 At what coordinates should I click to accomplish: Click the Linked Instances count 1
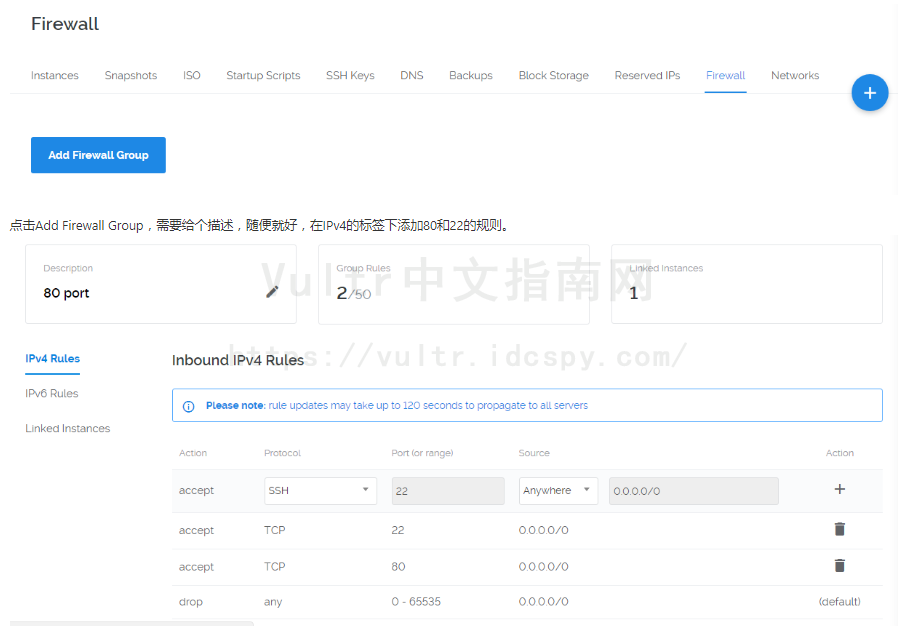tap(633, 293)
